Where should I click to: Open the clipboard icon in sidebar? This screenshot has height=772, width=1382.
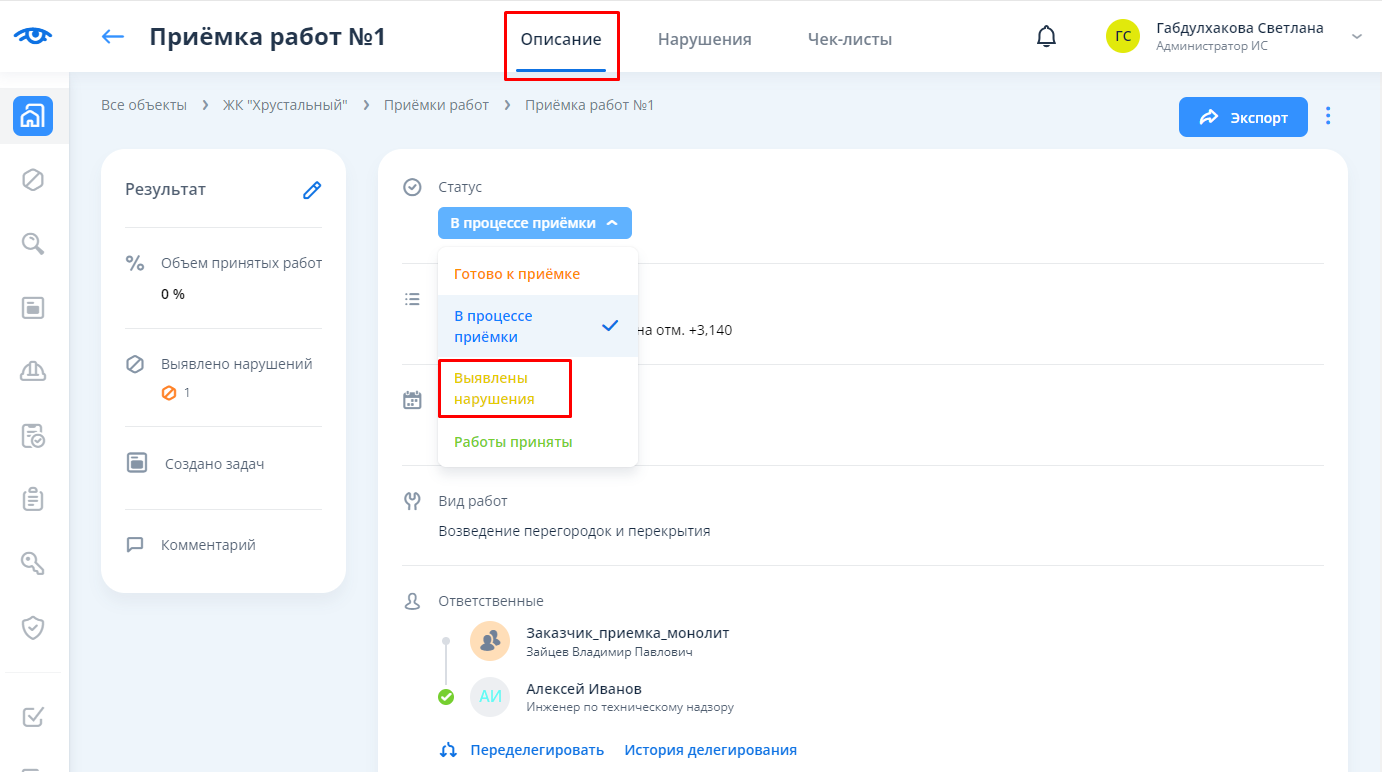(x=33, y=499)
